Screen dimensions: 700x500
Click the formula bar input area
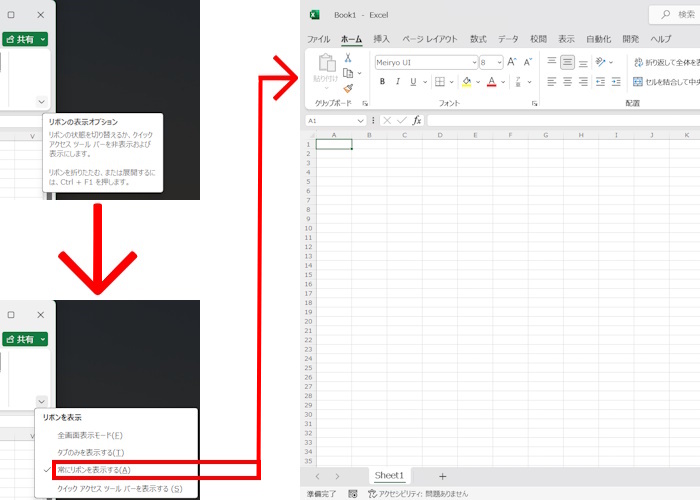click(x=563, y=121)
